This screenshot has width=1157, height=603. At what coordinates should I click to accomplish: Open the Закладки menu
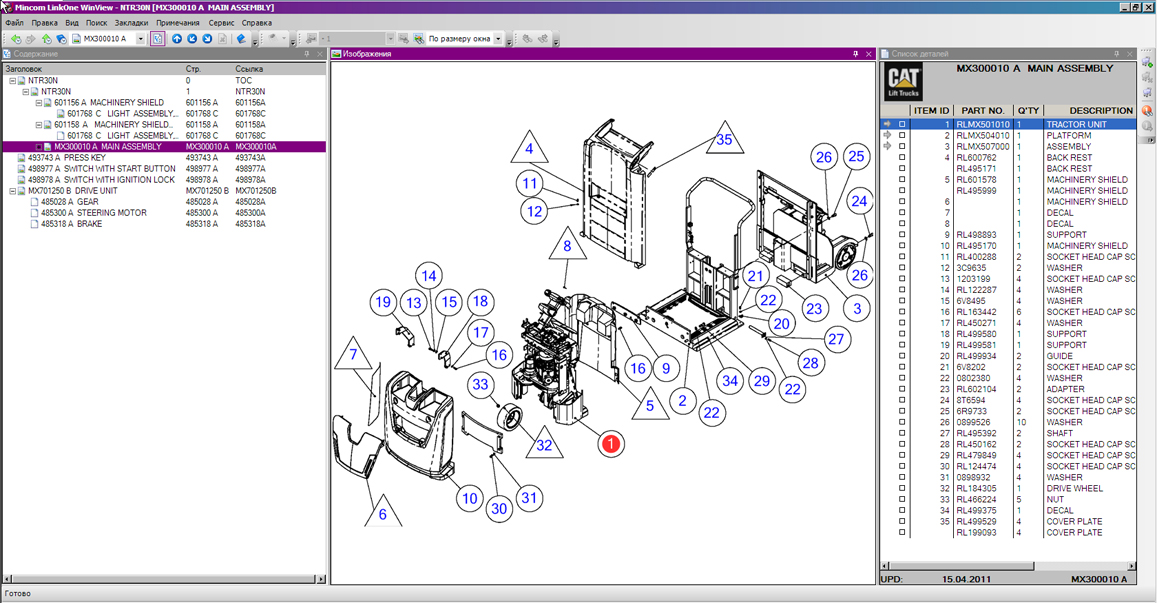[130, 22]
